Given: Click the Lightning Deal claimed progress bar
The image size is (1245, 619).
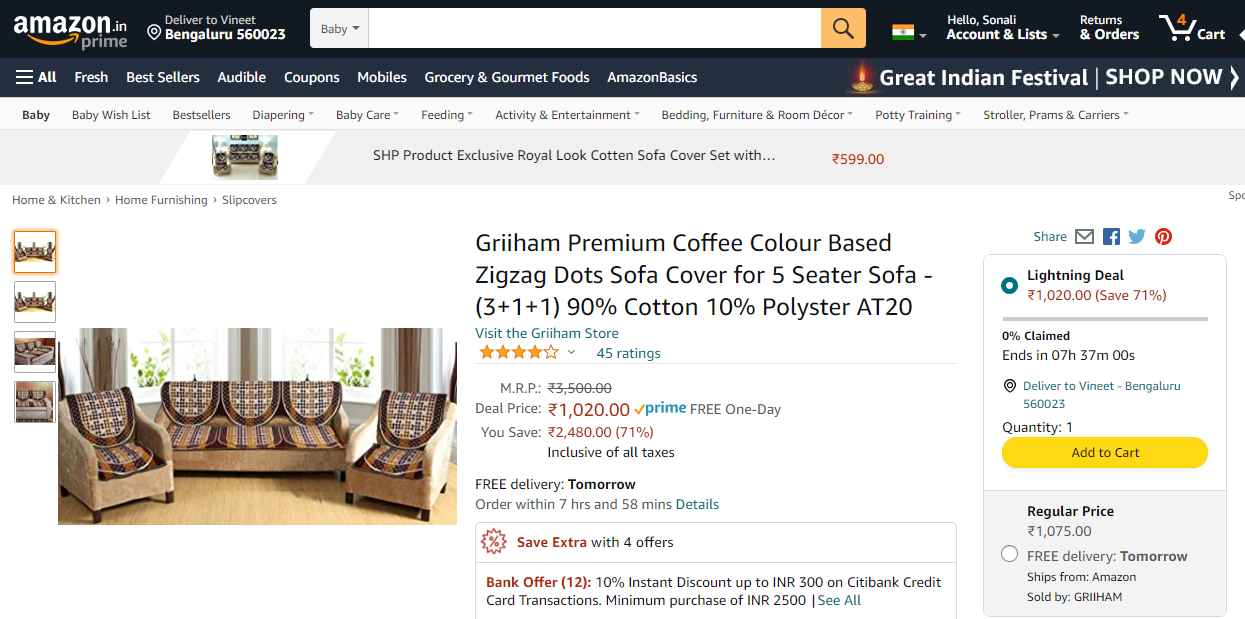Looking at the screenshot, I should pos(1105,319).
